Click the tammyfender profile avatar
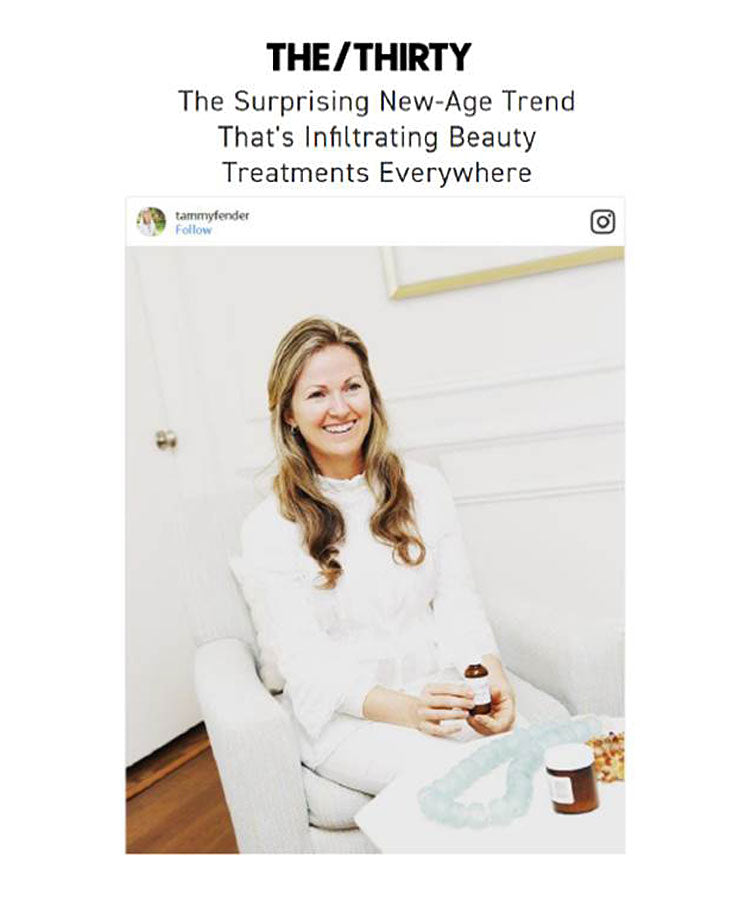Image resolution: width=750 pixels, height=900 pixels. click(151, 222)
